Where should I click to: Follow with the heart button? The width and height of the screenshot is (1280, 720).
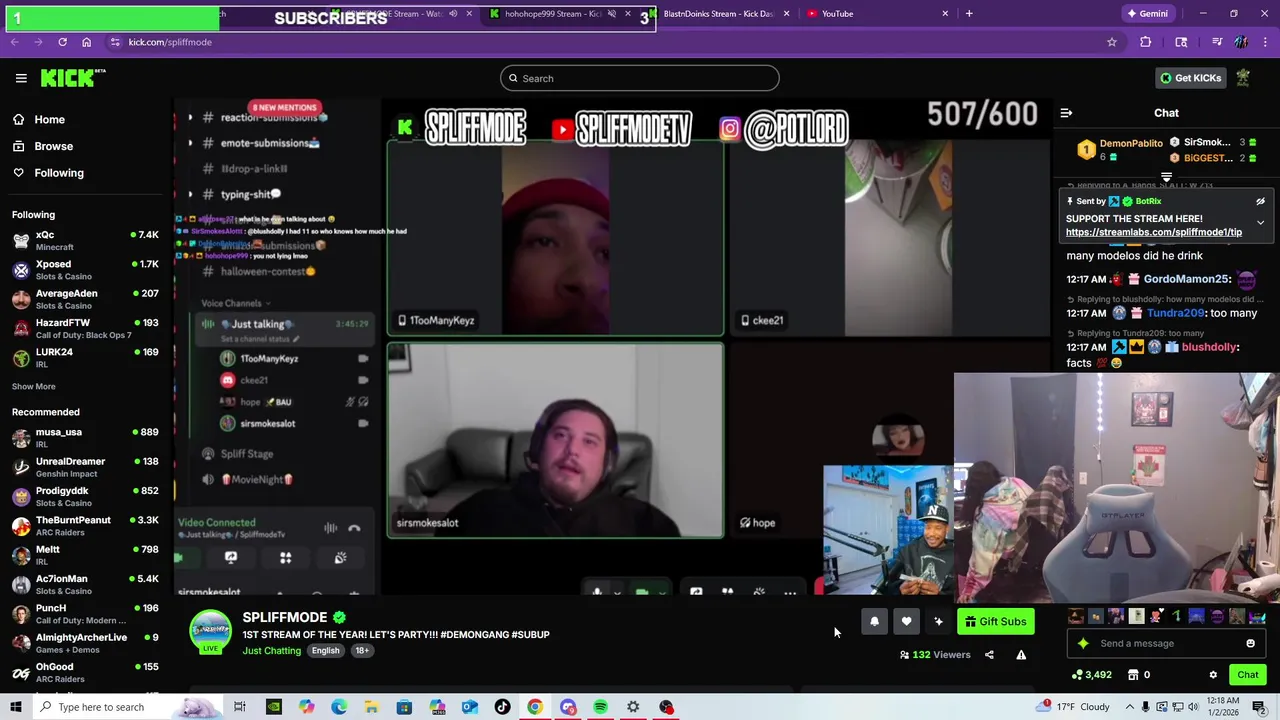pos(906,622)
